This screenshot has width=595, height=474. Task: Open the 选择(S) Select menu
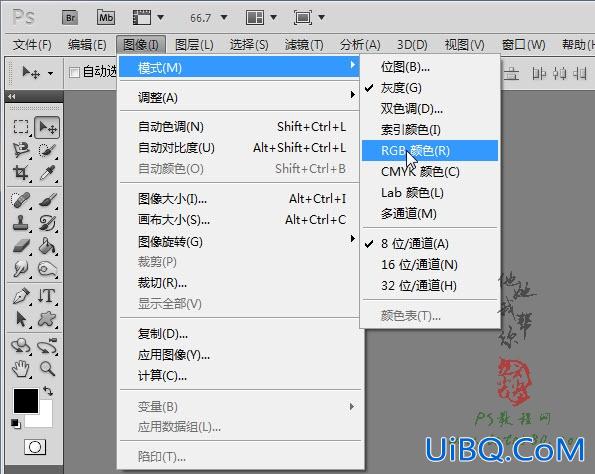click(x=249, y=45)
